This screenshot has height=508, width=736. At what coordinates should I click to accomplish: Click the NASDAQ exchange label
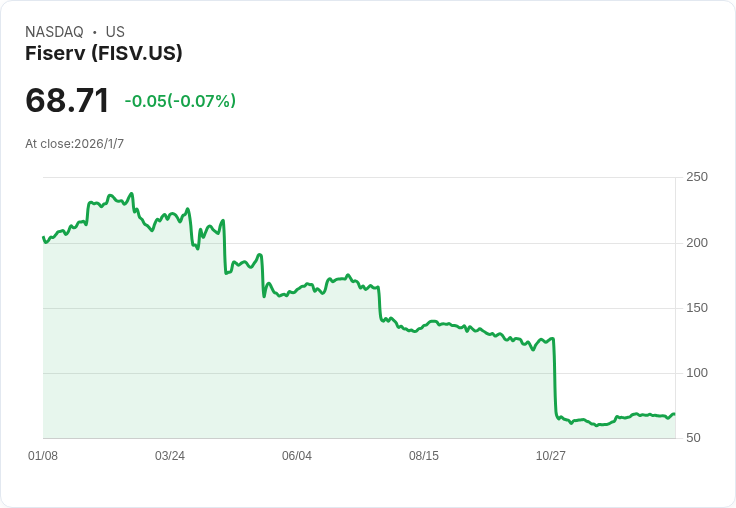pyautogui.click(x=54, y=32)
